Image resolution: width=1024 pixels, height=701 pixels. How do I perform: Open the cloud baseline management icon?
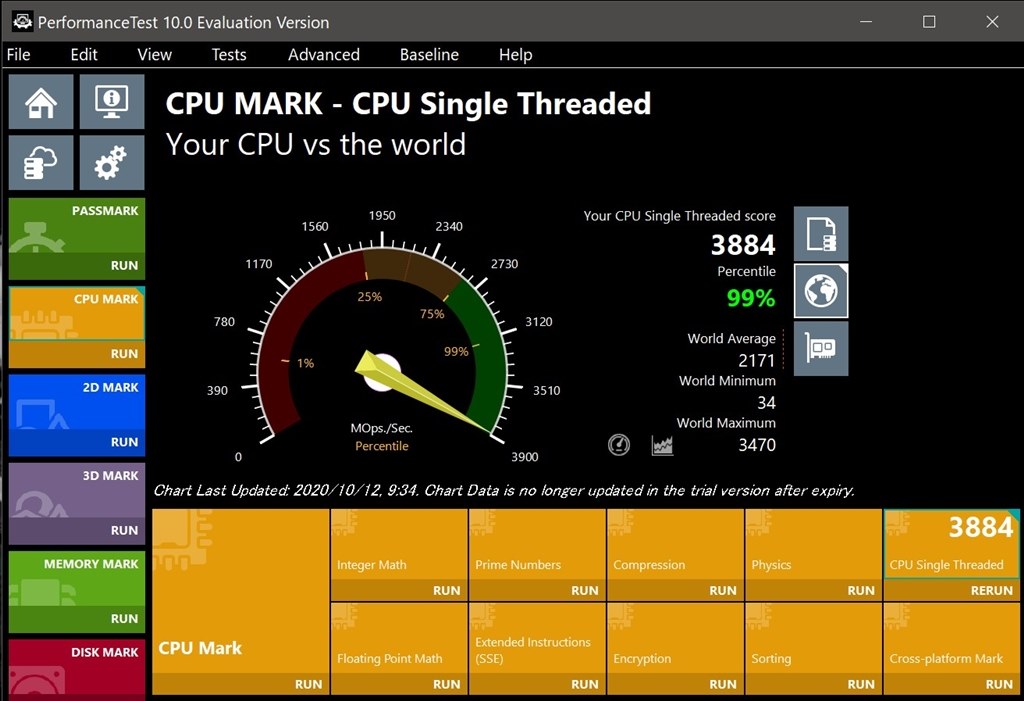click(41, 162)
